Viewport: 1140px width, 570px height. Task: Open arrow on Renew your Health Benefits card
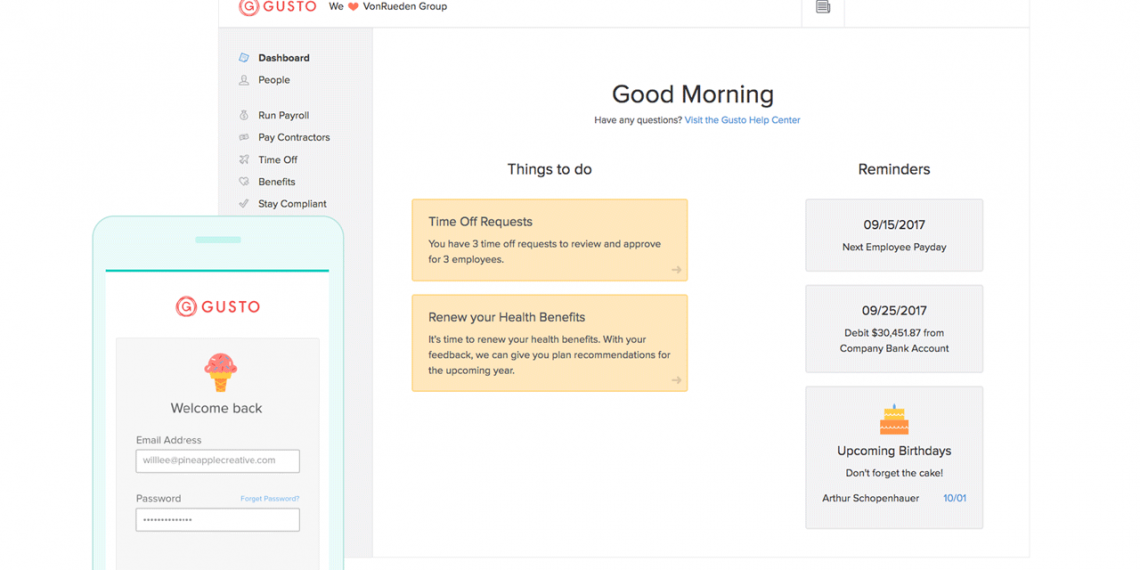(x=676, y=380)
